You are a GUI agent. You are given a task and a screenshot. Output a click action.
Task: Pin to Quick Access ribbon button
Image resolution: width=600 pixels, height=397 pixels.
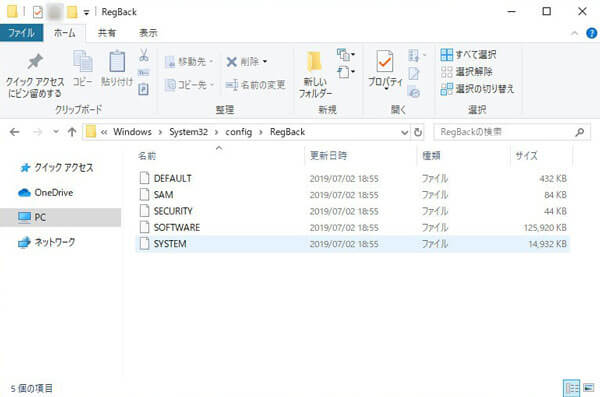[34, 75]
